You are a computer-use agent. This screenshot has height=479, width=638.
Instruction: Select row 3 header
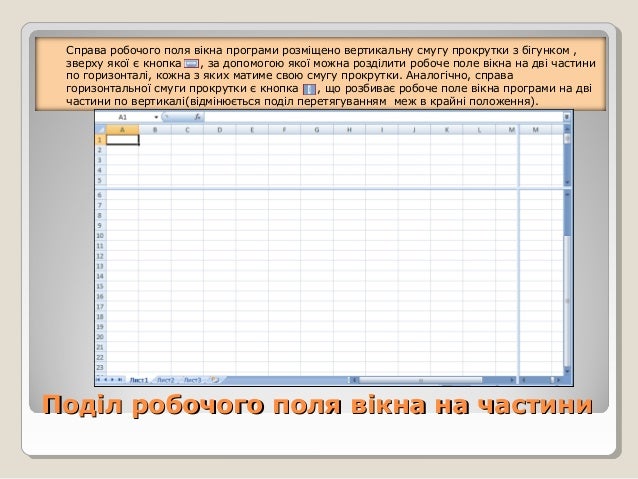tap(101, 160)
